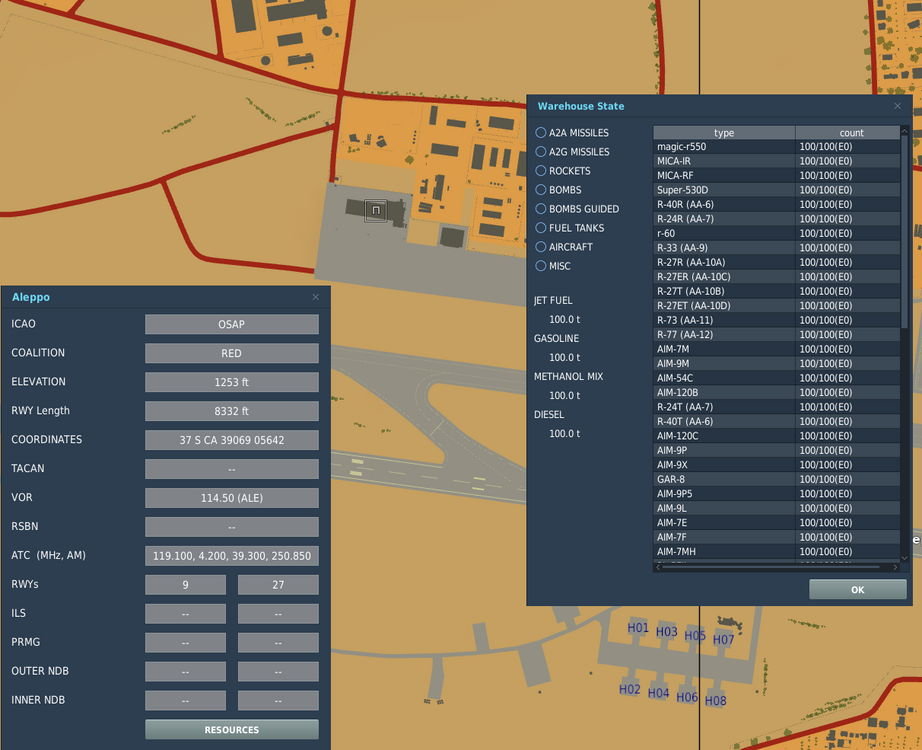Screen dimensions: 922x750
Task: Sort the table by the type column header
Action: pos(724,133)
